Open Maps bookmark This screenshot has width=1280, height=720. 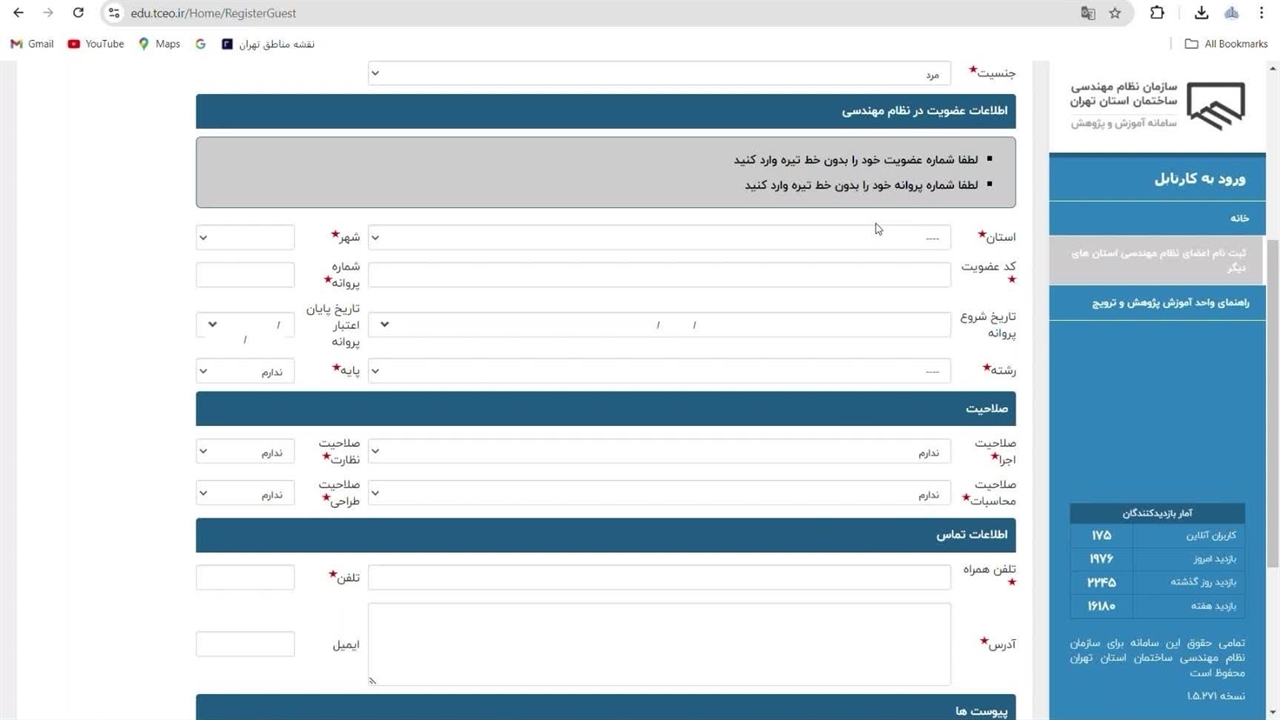coord(159,44)
